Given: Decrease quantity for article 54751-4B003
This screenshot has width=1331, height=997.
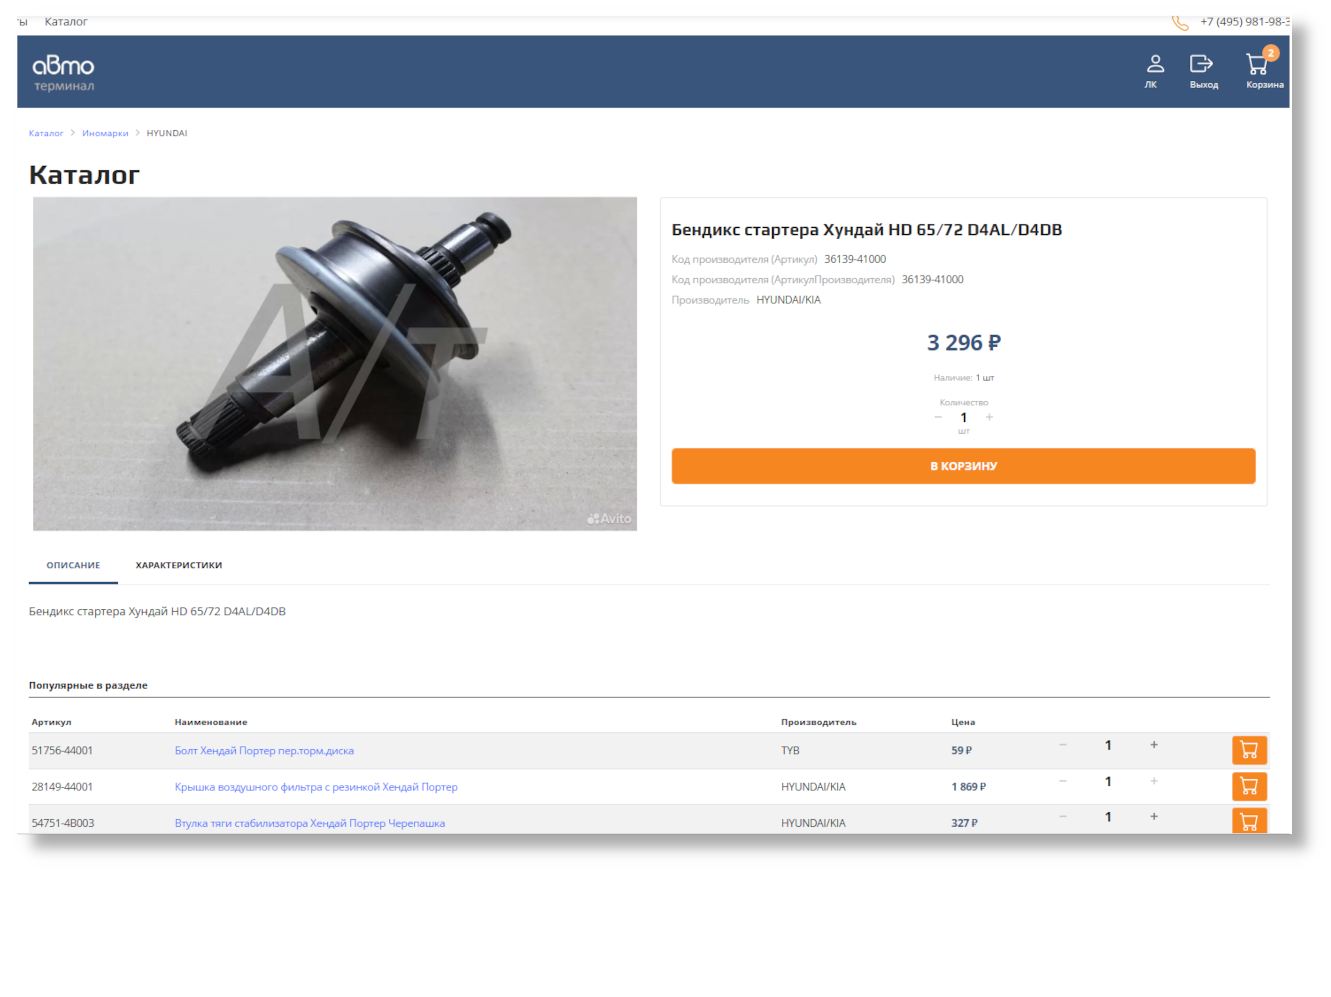Looking at the screenshot, I should [x=1063, y=817].
